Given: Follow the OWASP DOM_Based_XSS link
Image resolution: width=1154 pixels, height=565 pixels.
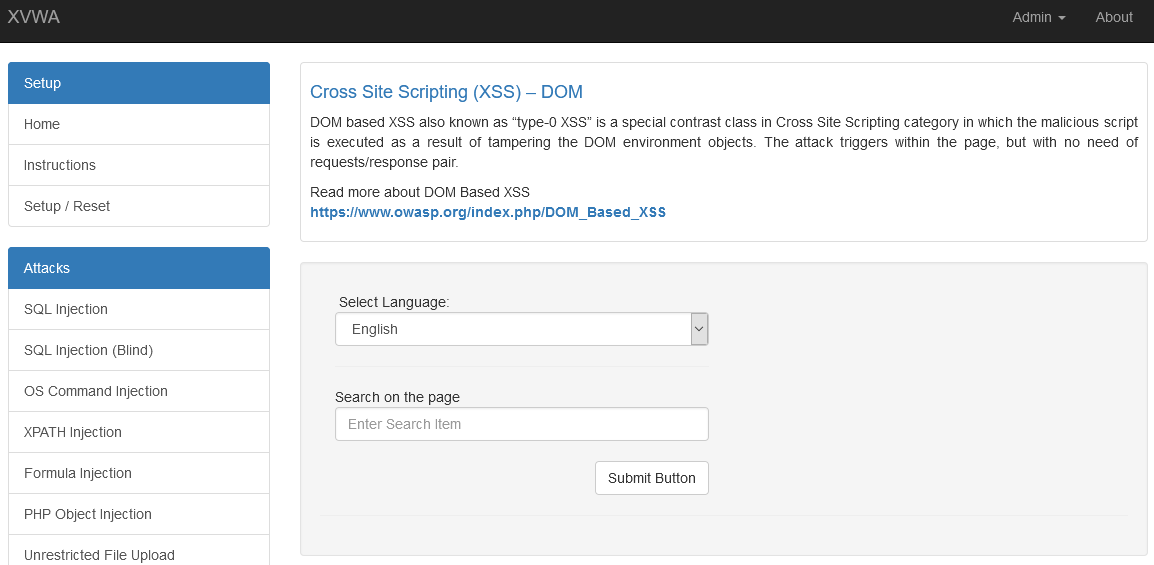Looking at the screenshot, I should 488,212.
